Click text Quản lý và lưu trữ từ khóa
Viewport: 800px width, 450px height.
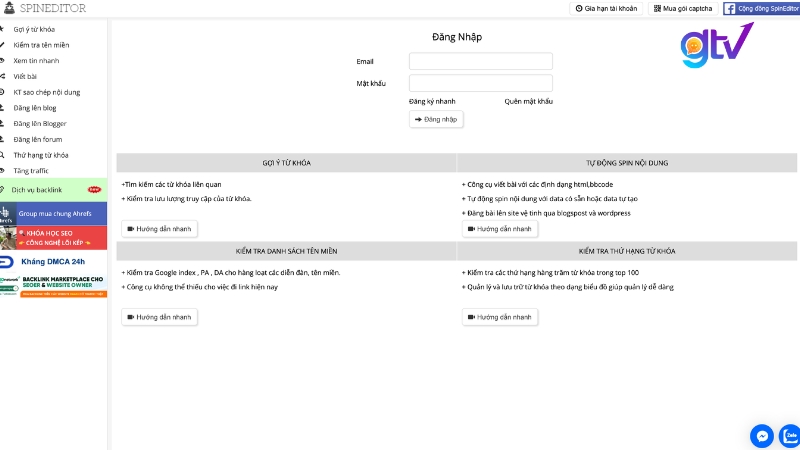pos(567,287)
